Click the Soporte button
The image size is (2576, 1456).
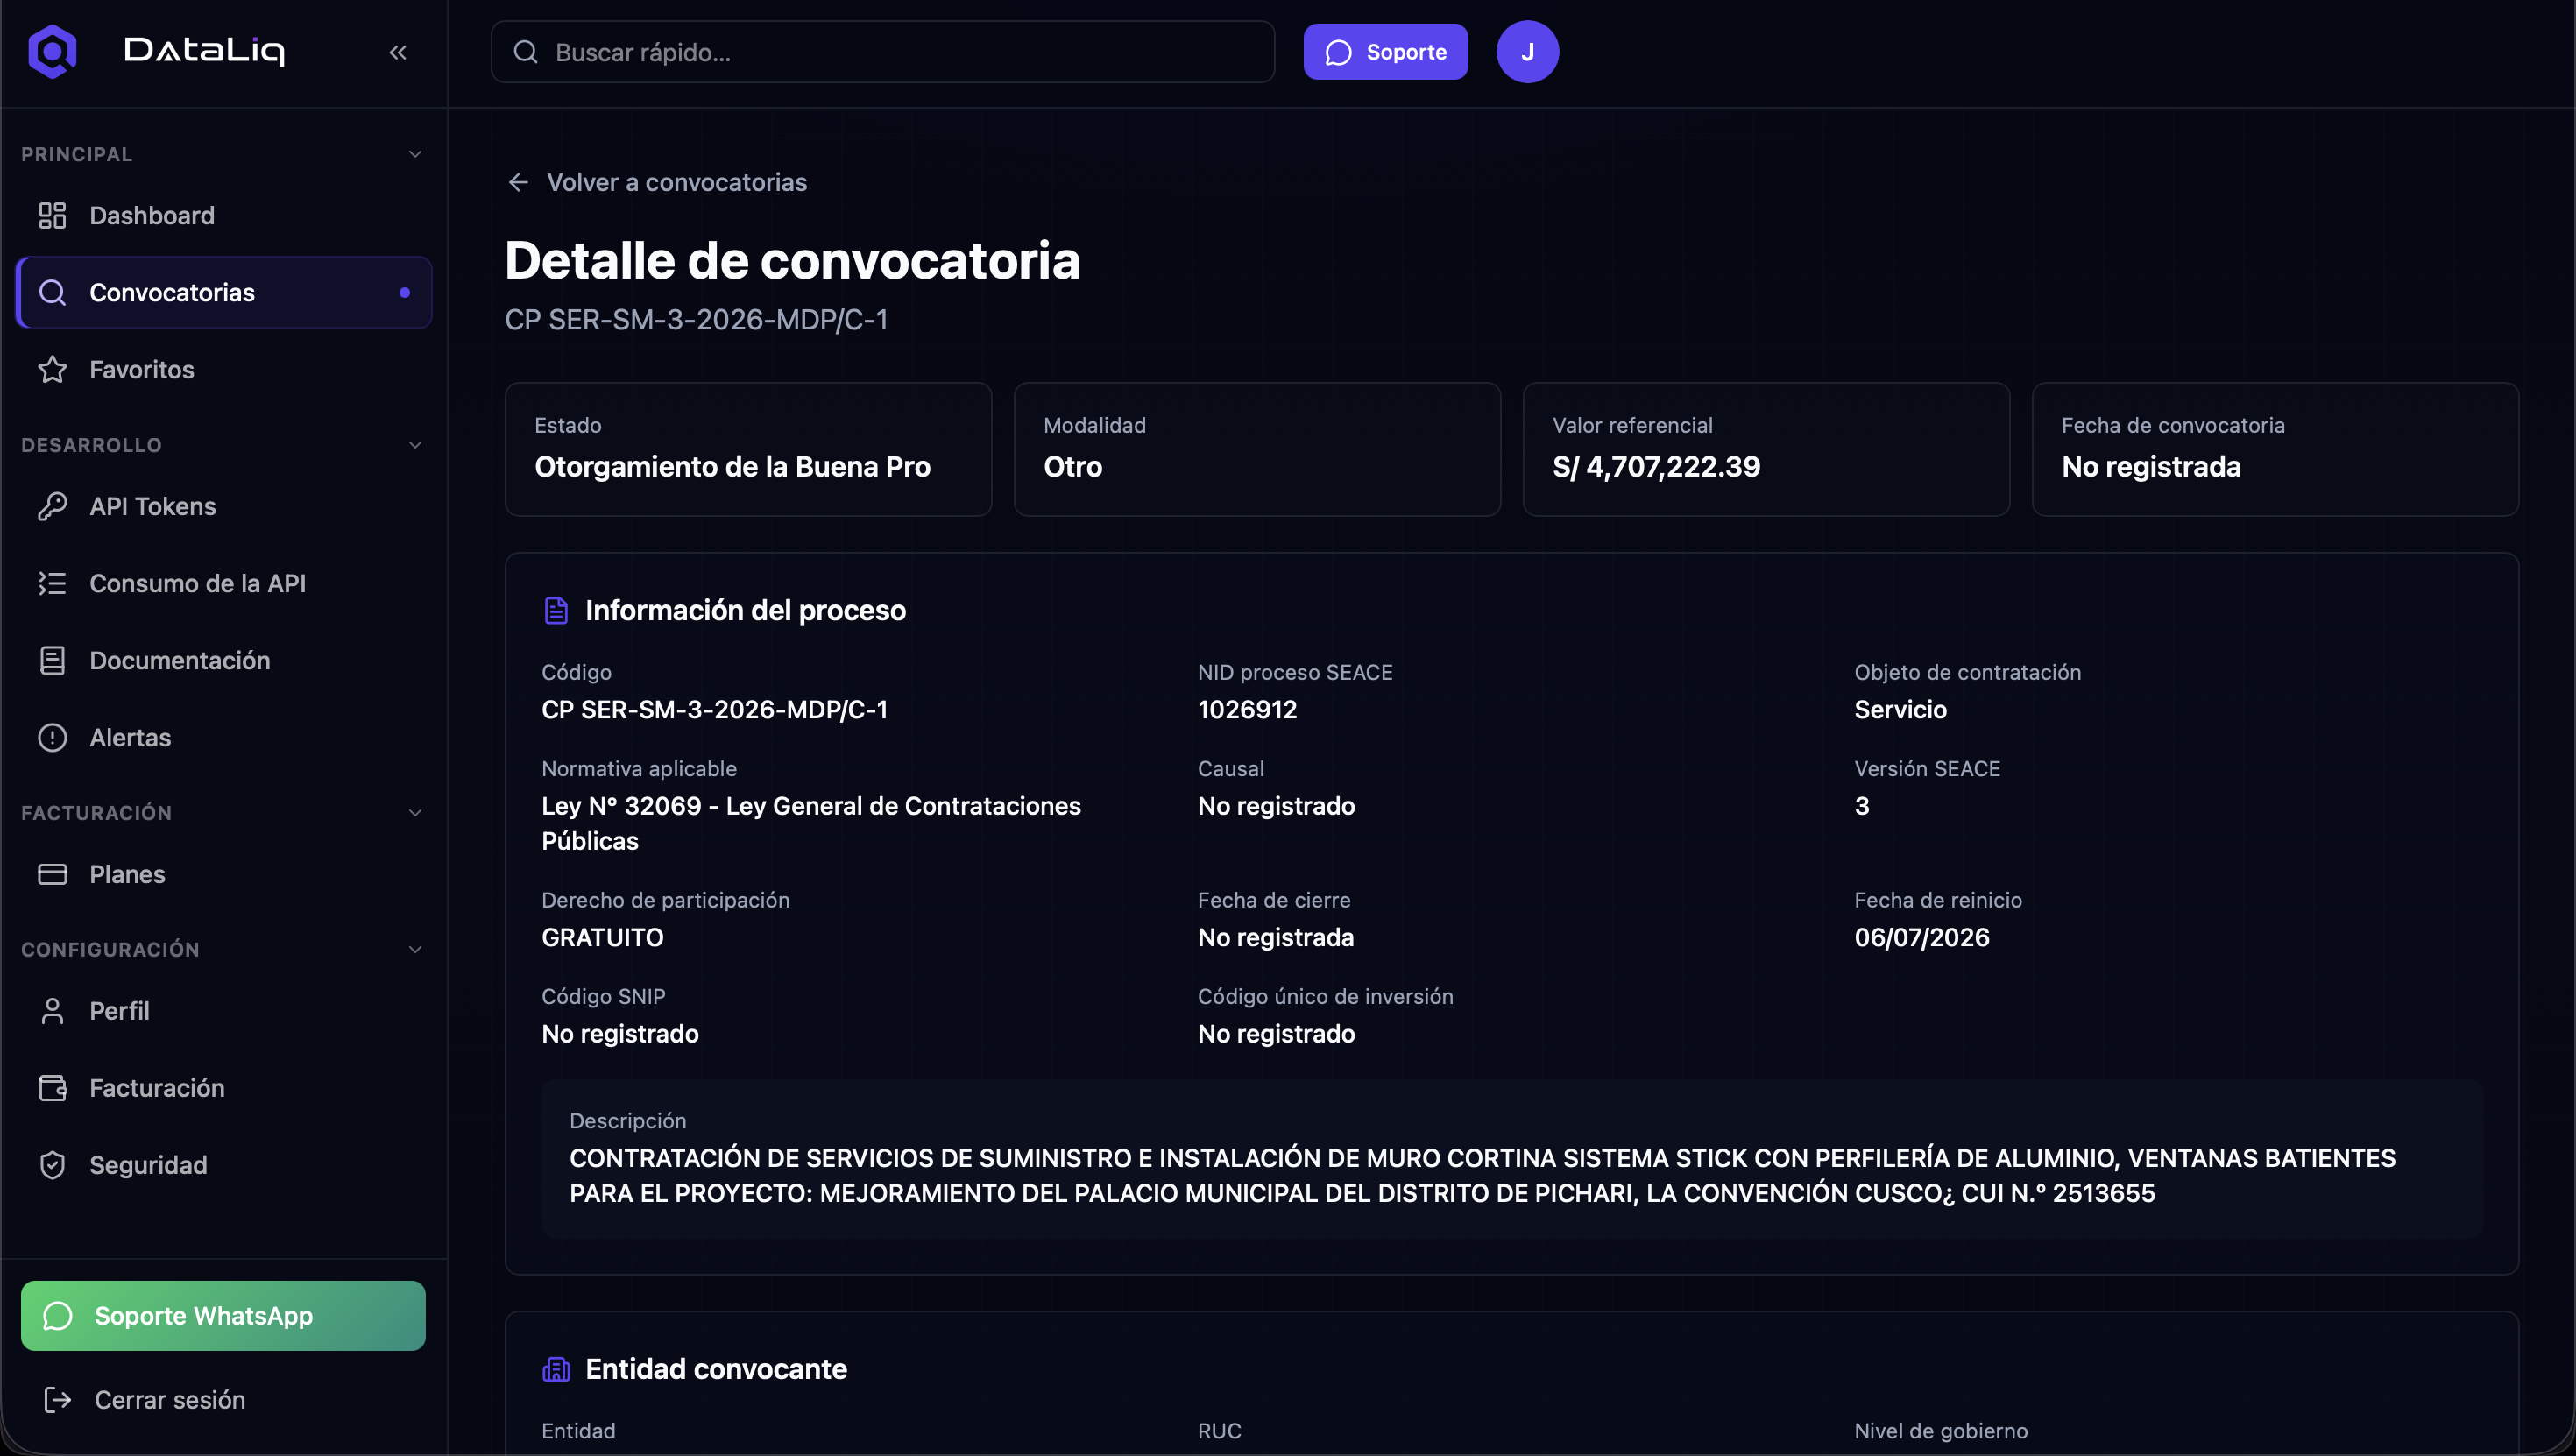(x=1385, y=52)
